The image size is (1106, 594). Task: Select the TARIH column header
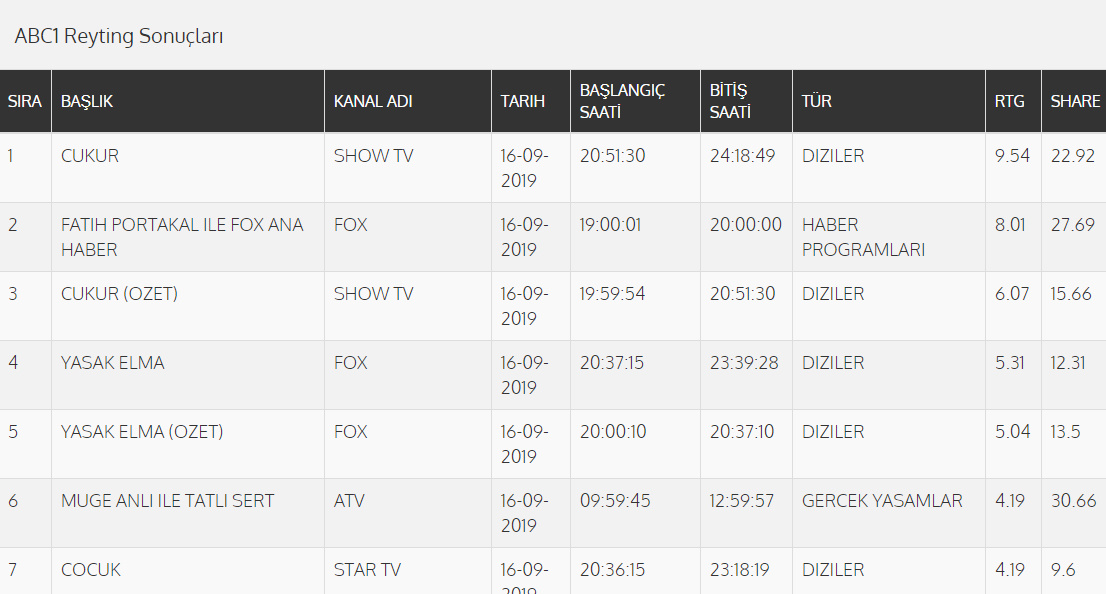(523, 101)
